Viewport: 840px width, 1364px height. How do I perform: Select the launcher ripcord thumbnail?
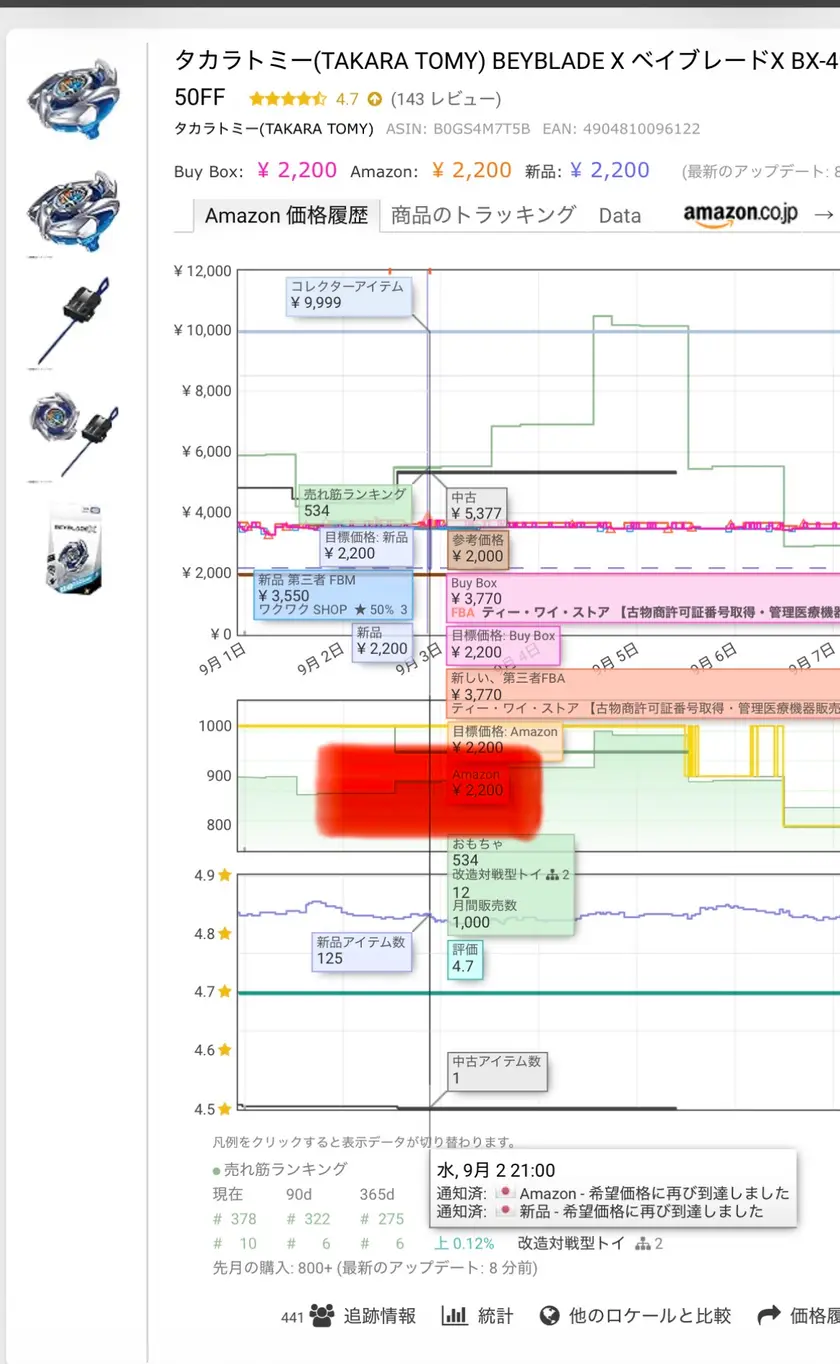click(x=73, y=321)
